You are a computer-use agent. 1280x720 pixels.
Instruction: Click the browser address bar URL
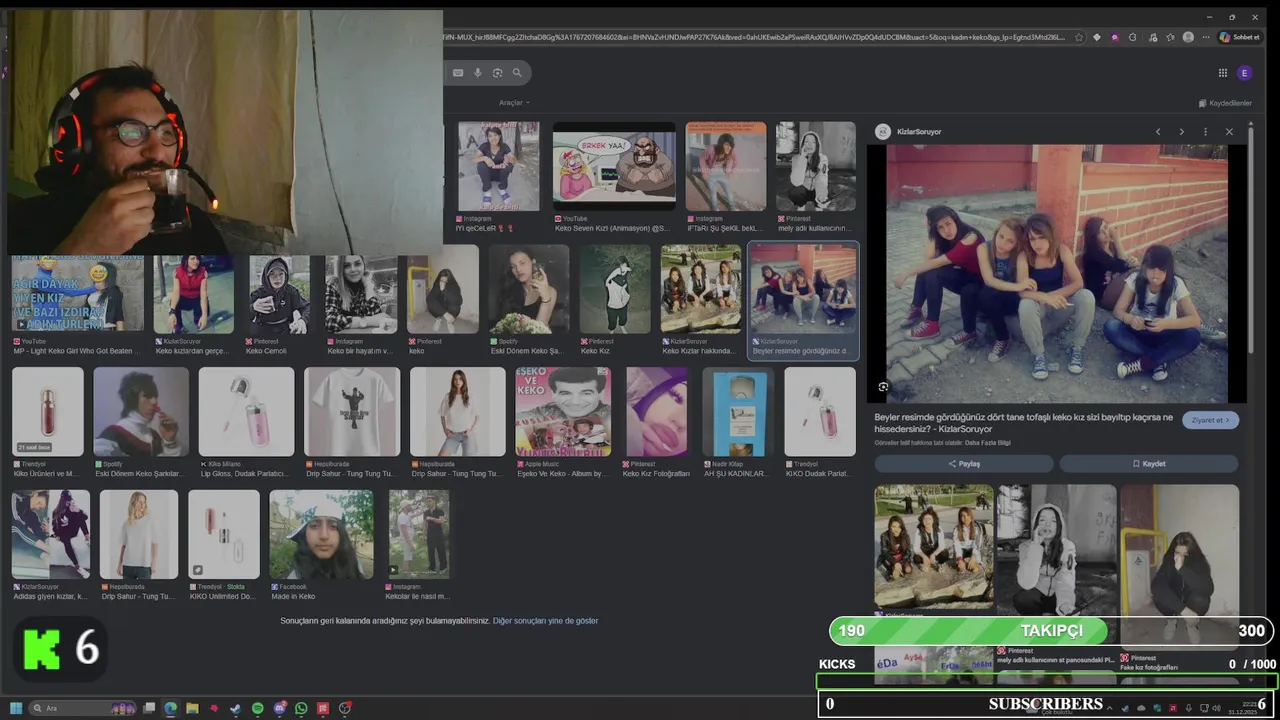(755, 37)
